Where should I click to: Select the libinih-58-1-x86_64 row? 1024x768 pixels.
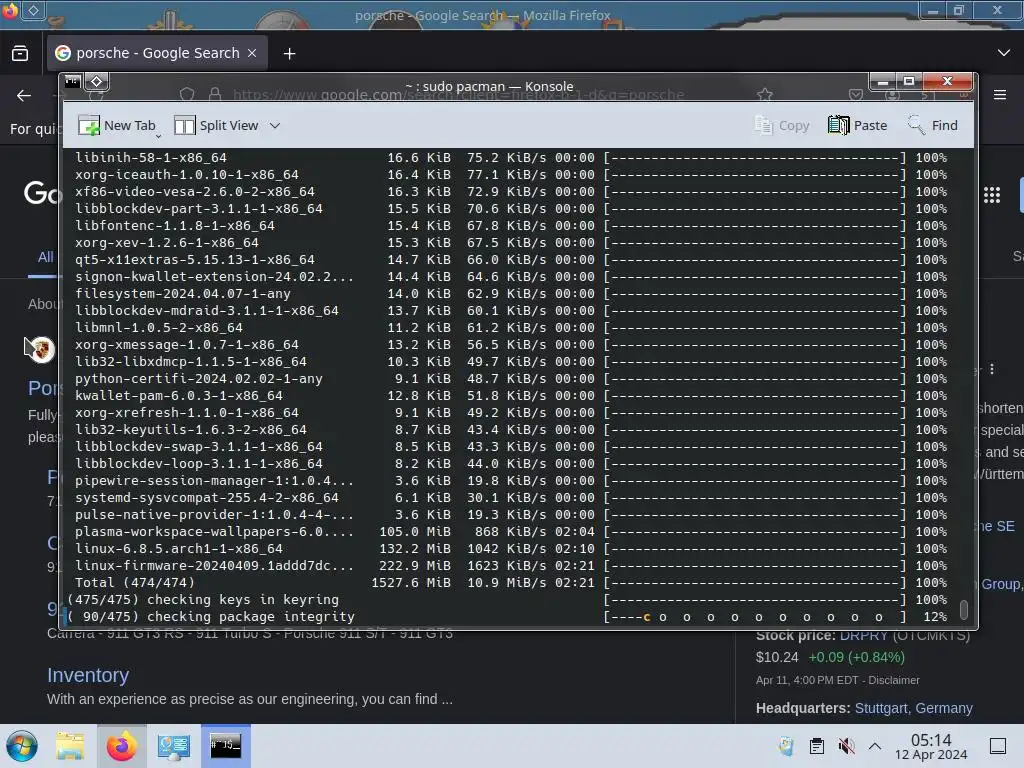511,157
